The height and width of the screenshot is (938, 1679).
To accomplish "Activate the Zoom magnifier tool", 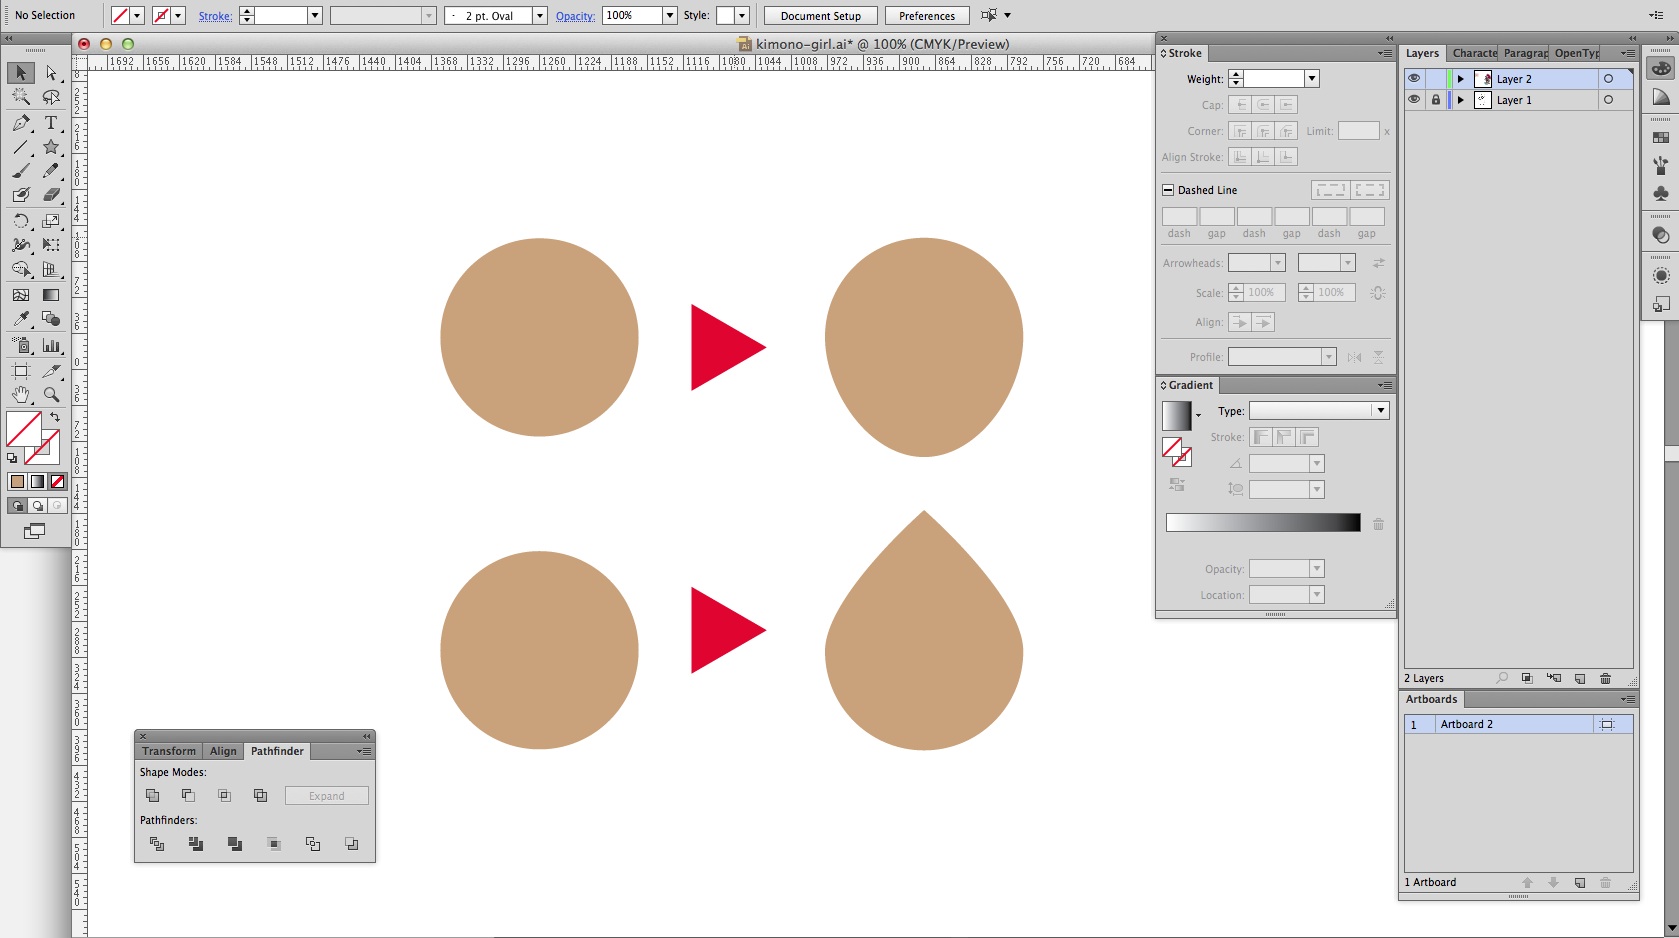I will click(x=51, y=395).
